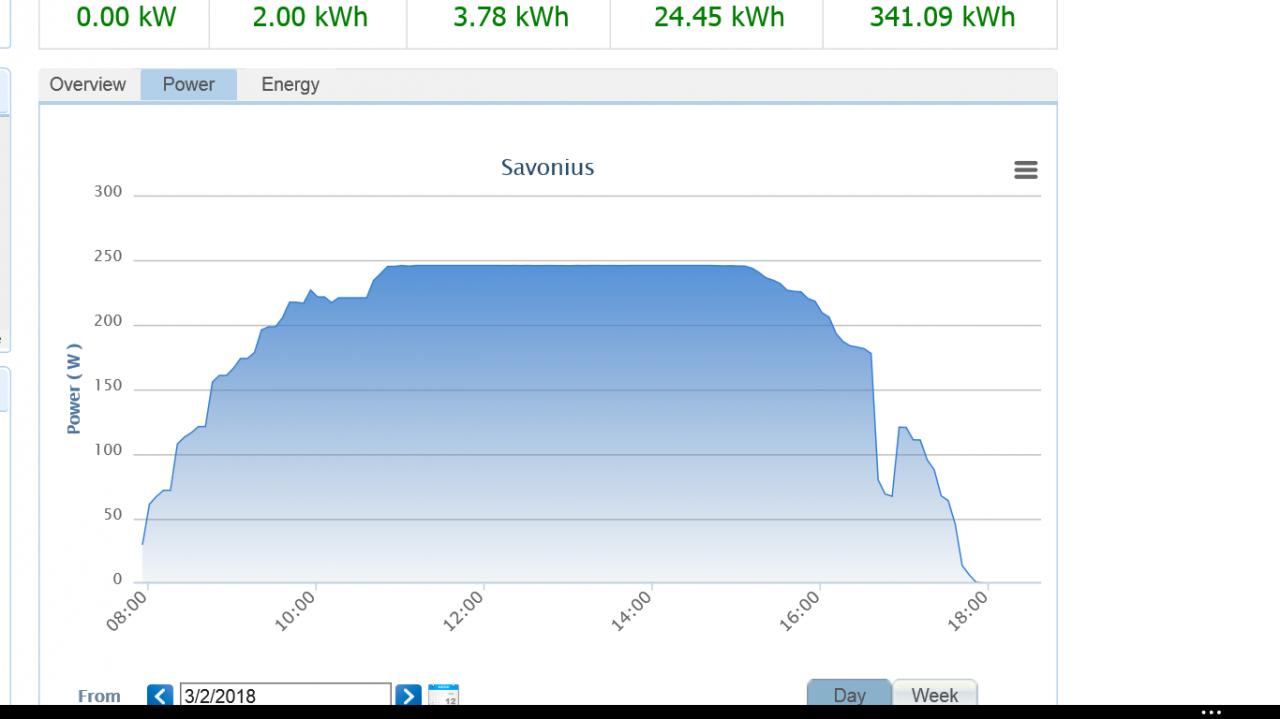Click the 14:00 time axis label

(x=631, y=610)
